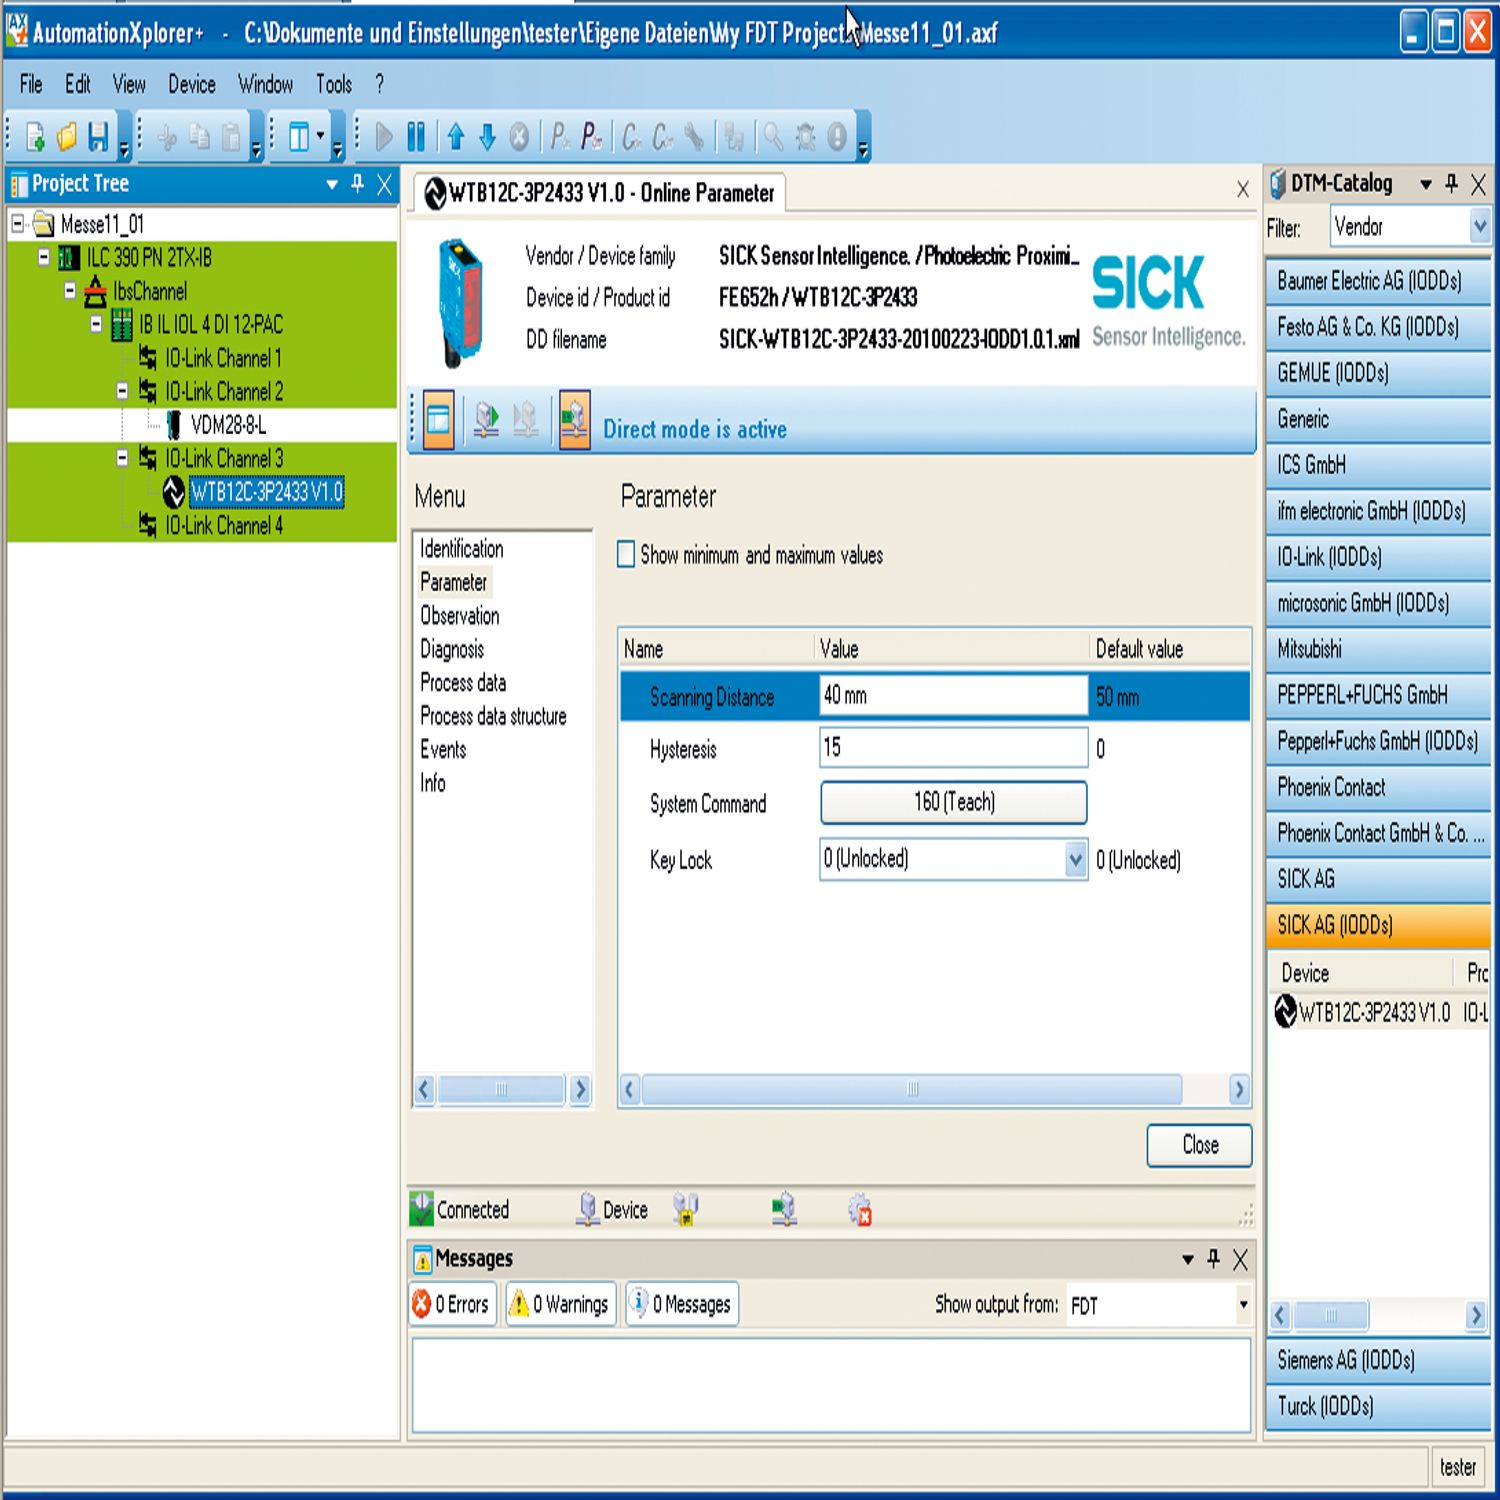
Task: Toggle the 0 Errors filter button
Action: pyautogui.click(x=452, y=1304)
